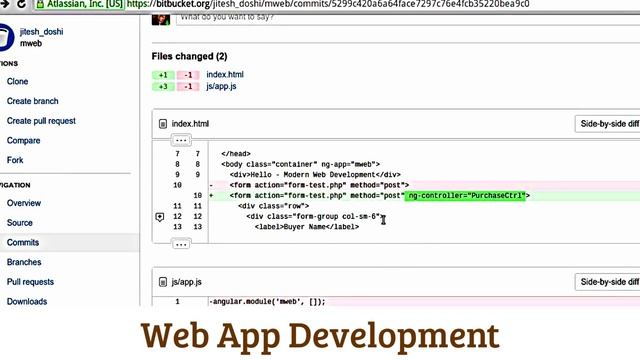
Task: Go to Commits in navigation
Action: coord(23,242)
